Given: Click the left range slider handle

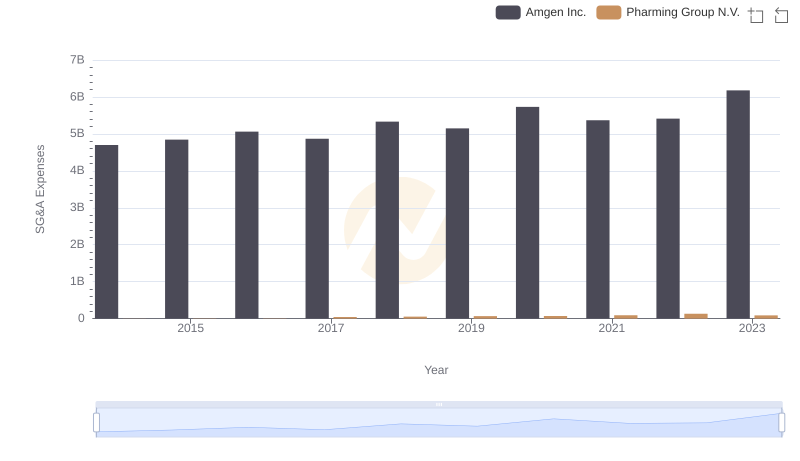Looking at the screenshot, I should pos(96,422).
